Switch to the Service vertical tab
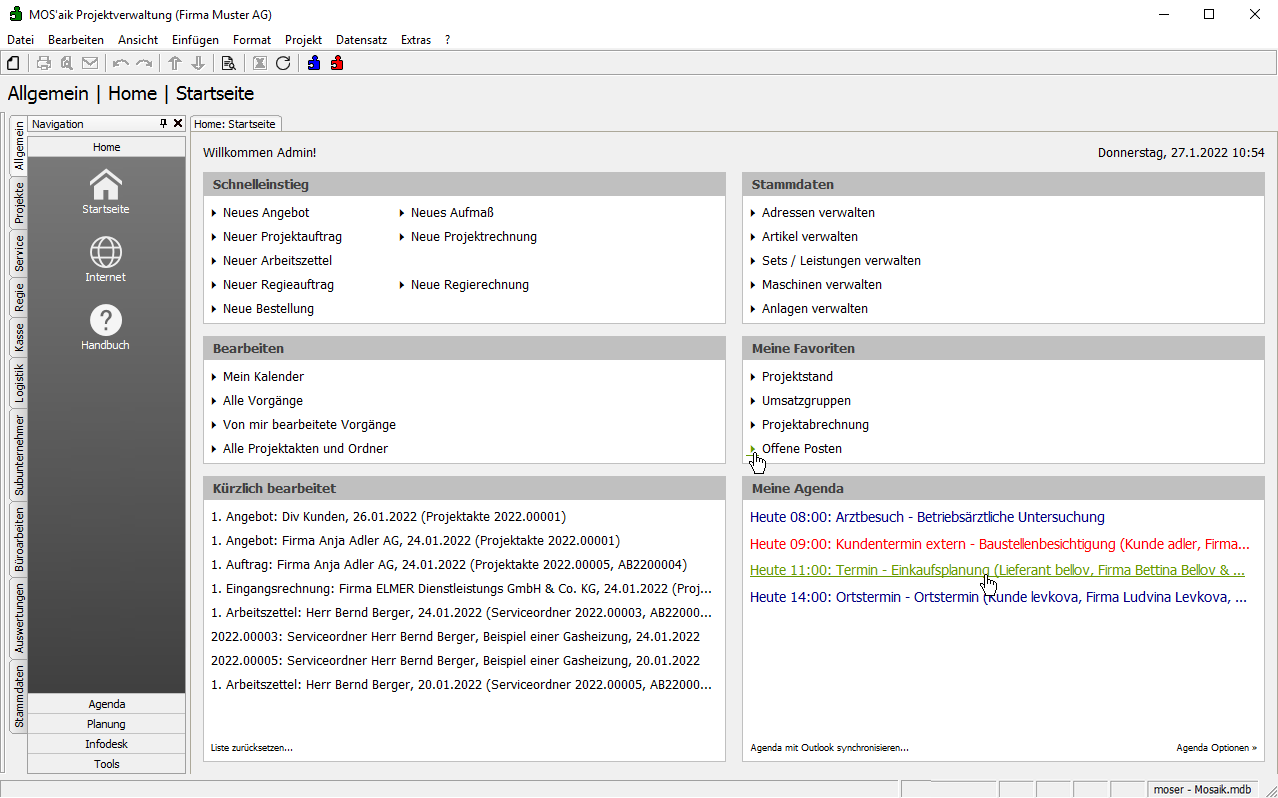1278x798 pixels. point(19,254)
